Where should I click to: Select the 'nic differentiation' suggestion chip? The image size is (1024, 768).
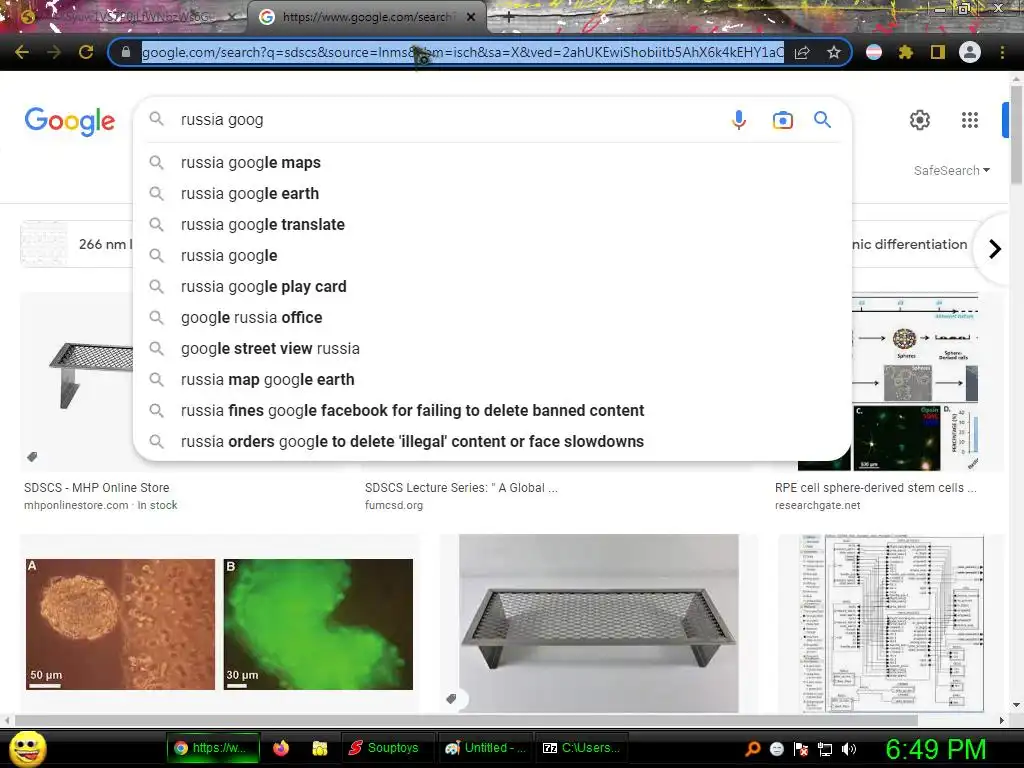(x=910, y=244)
